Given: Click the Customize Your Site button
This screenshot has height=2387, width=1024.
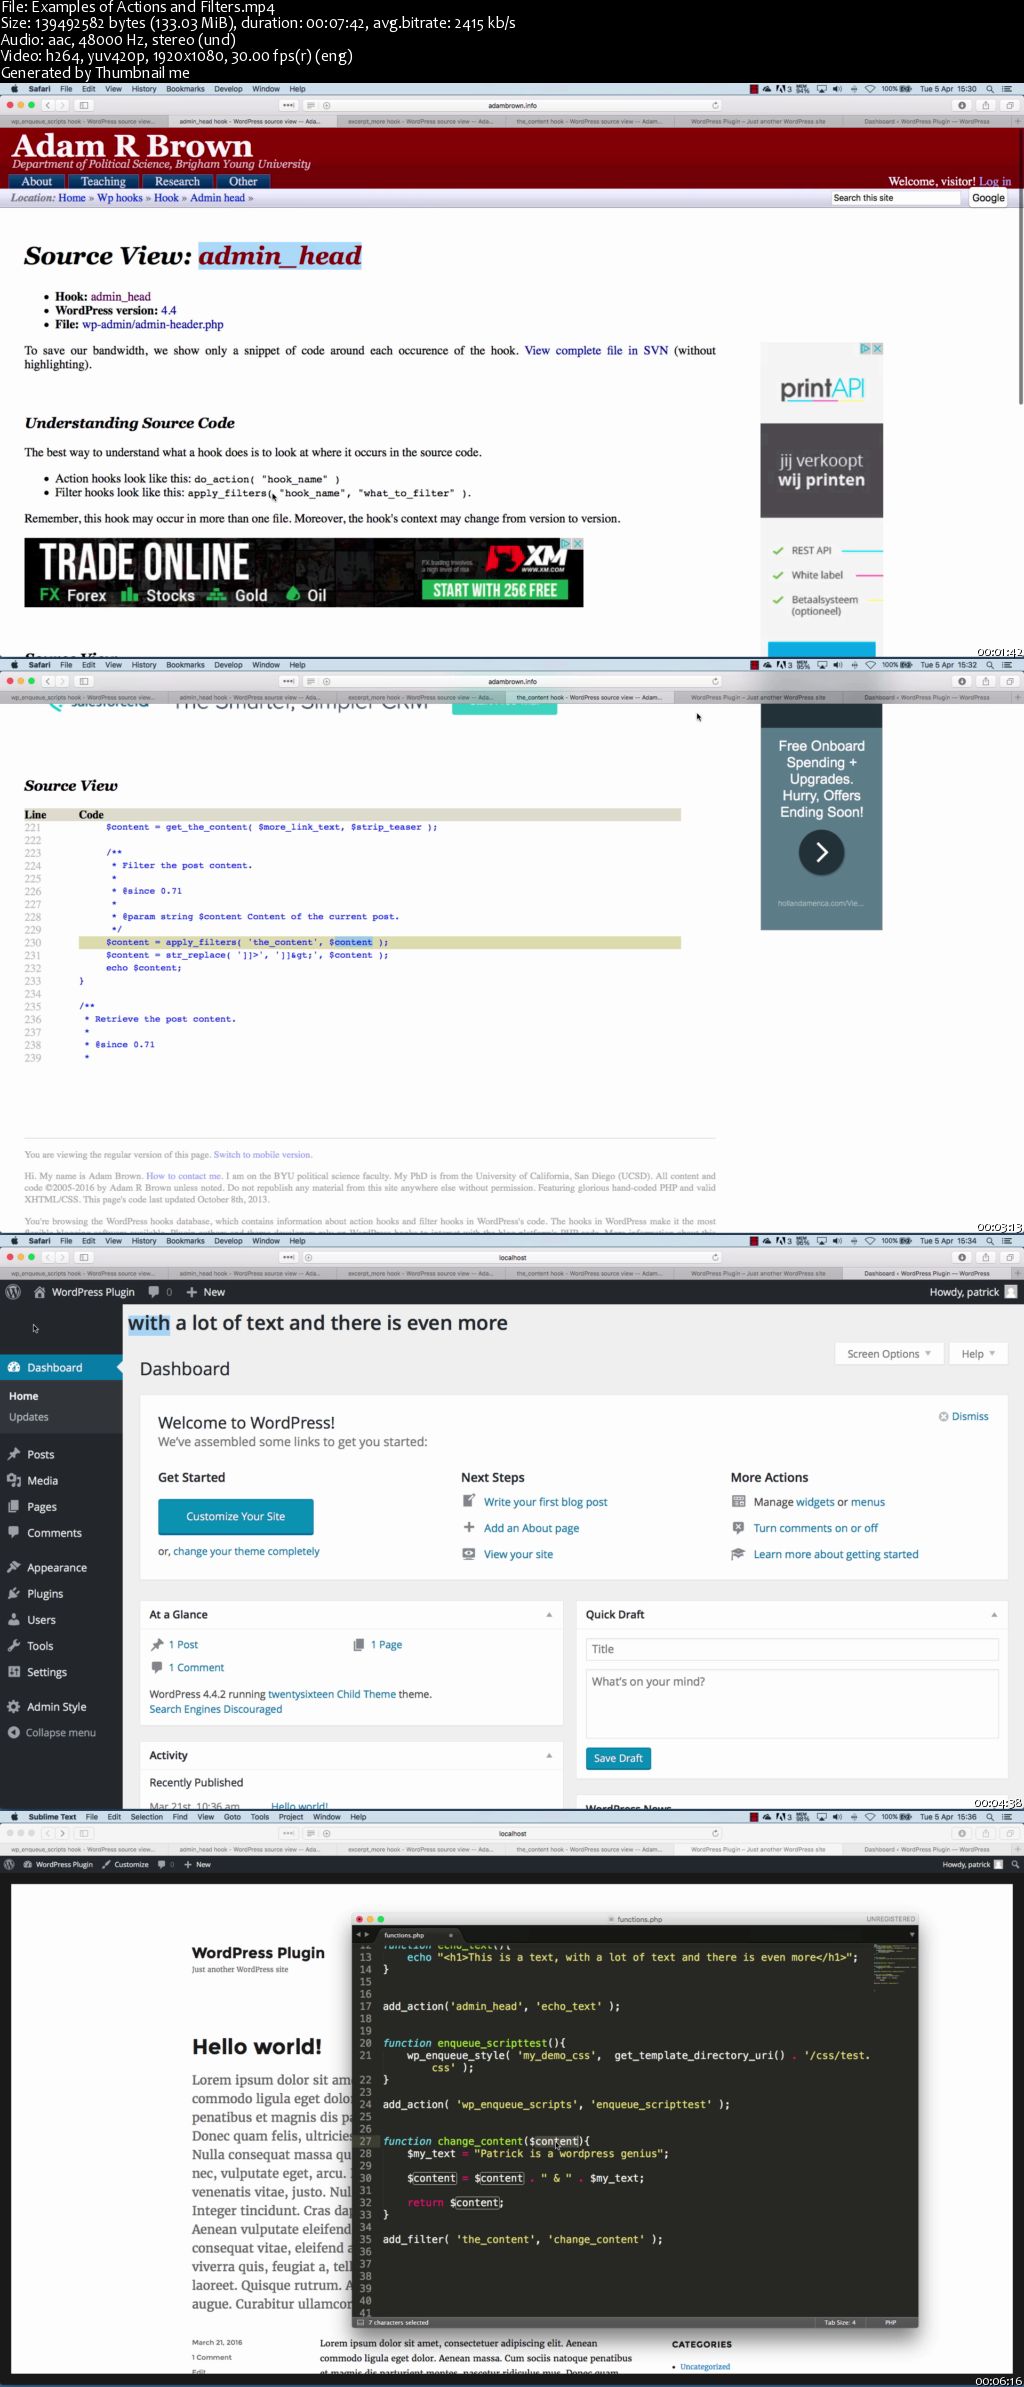Looking at the screenshot, I should coord(235,1516).
